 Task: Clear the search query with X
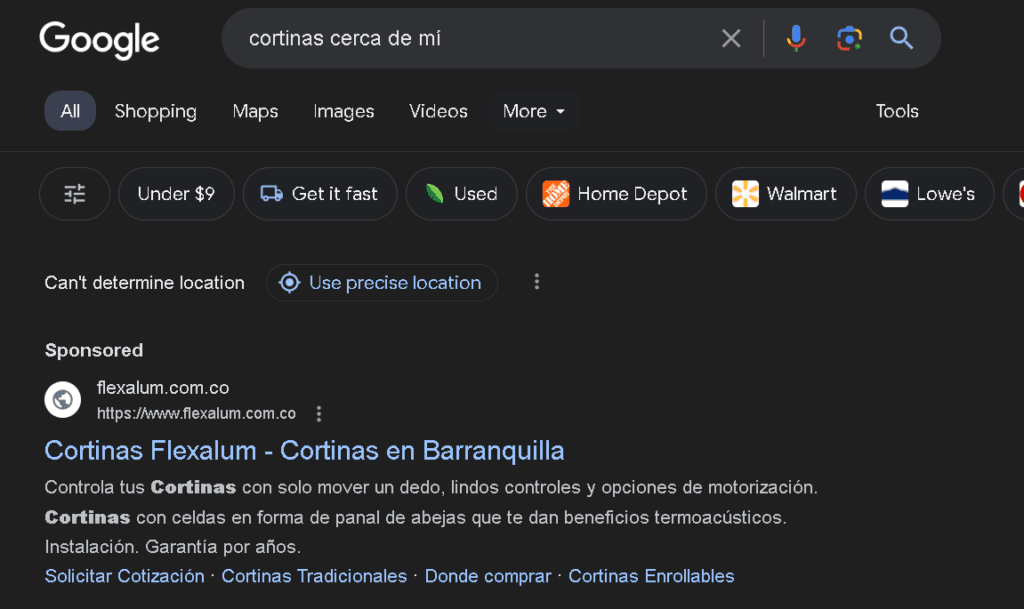point(731,38)
